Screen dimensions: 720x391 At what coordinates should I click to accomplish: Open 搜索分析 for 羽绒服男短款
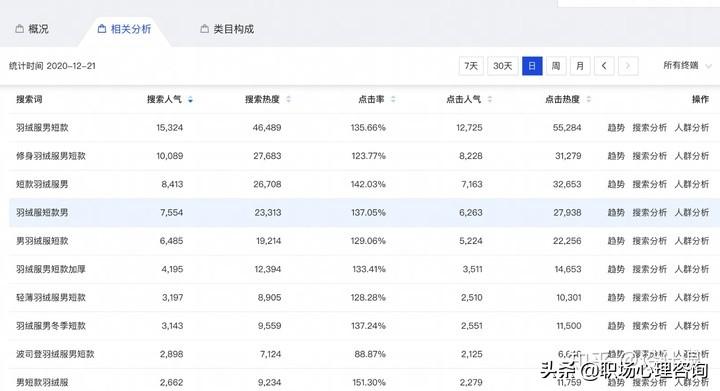(x=649, y=128)
